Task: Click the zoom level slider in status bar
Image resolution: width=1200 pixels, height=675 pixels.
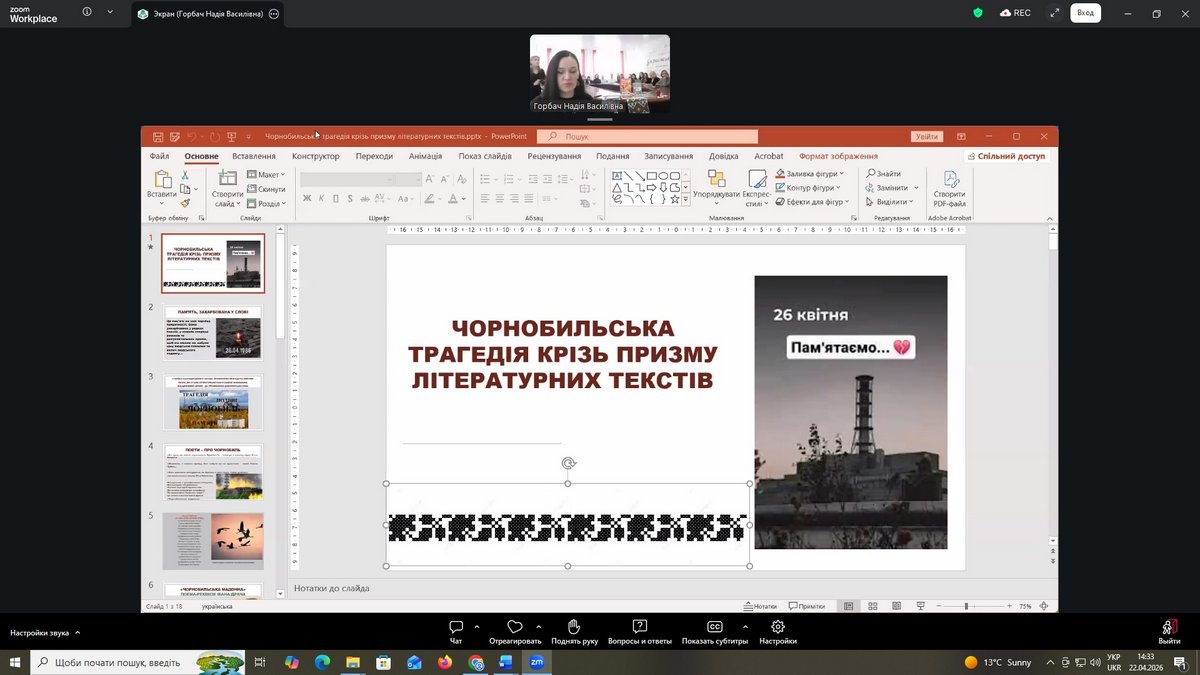Action: coord(967,606)
